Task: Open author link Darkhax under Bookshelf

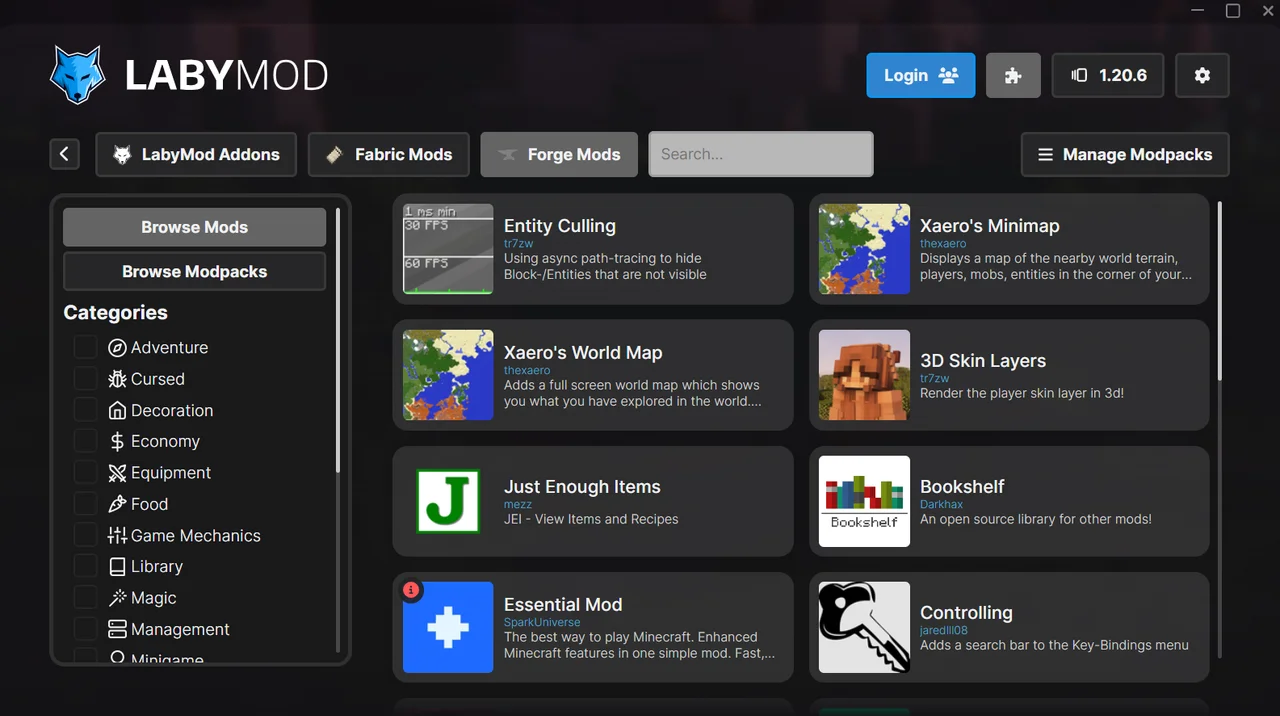Action: point(942,505)
